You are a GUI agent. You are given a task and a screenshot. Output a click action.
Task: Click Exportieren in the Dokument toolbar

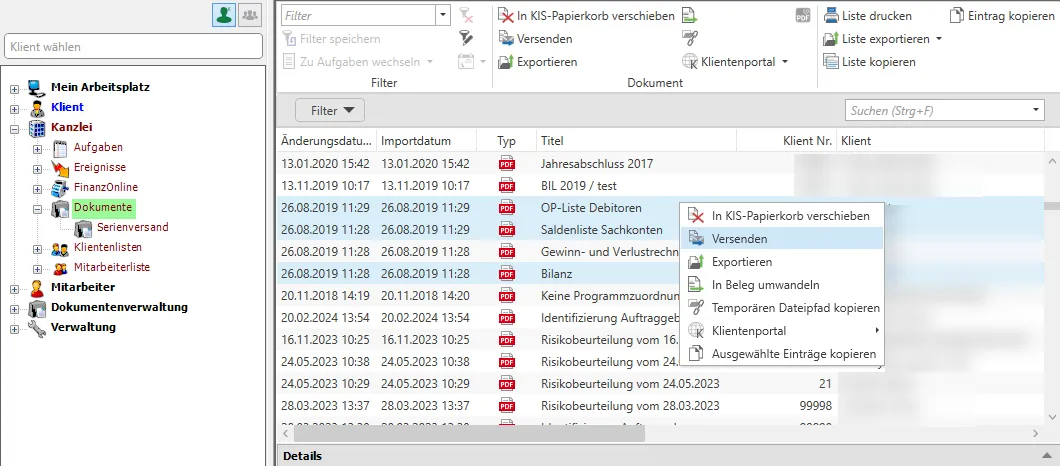click(x=537, y=62)
